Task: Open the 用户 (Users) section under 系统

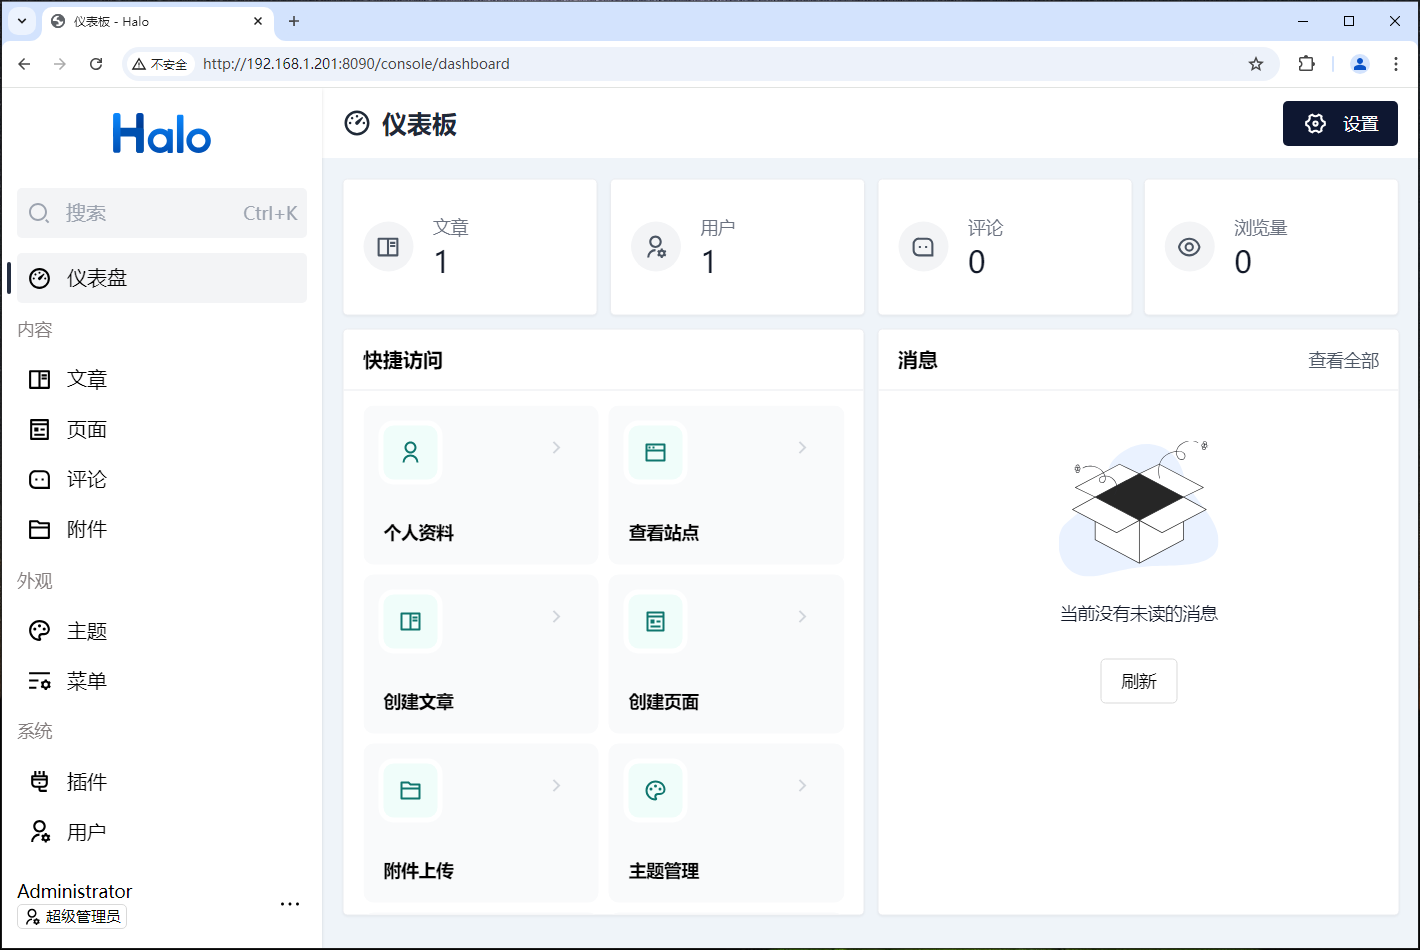Action: [88, 831]
